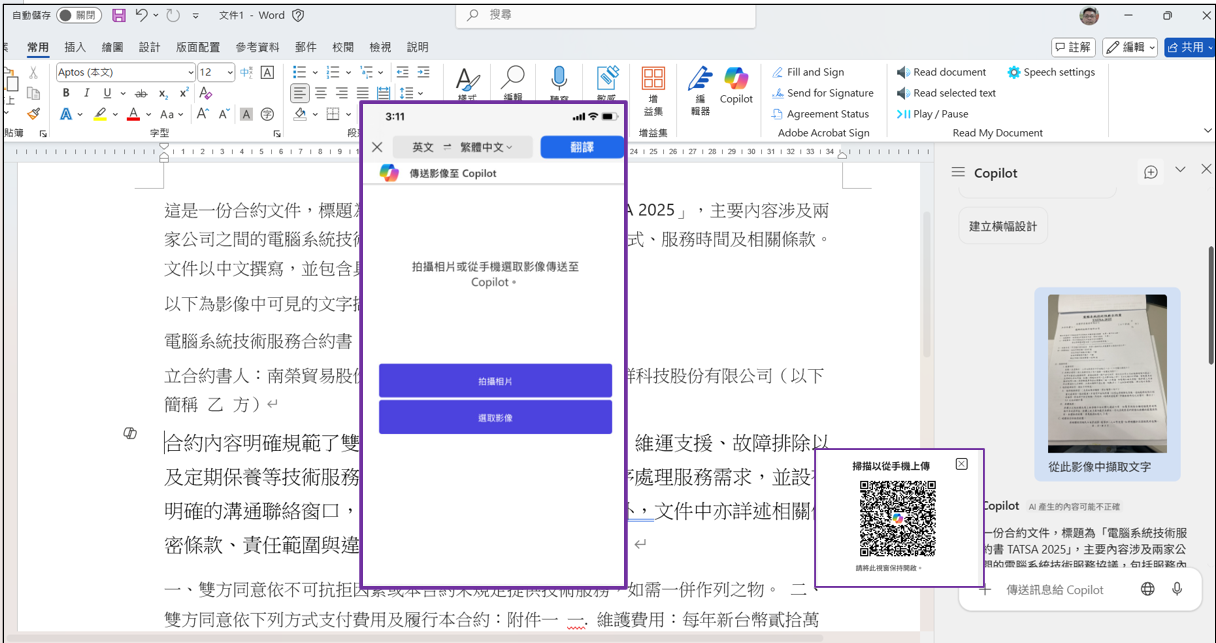Click Read document speaker icon

coord(903,72)
